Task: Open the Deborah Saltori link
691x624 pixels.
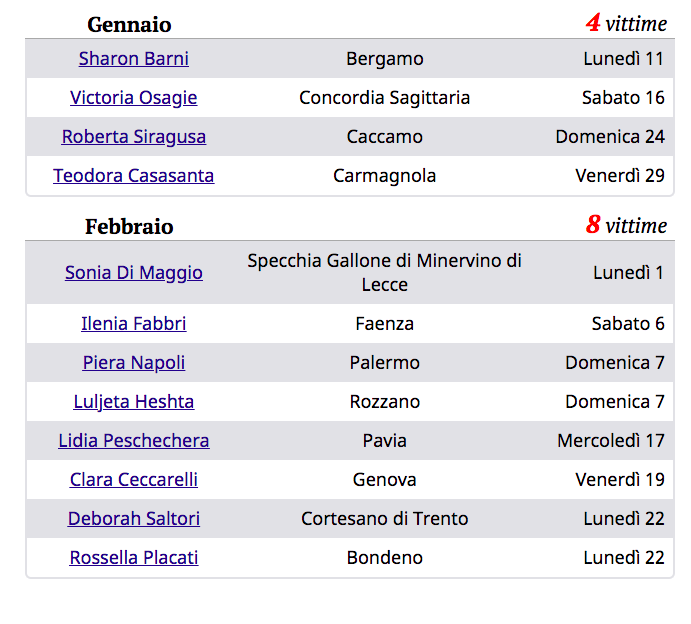Action: (133, 519)
